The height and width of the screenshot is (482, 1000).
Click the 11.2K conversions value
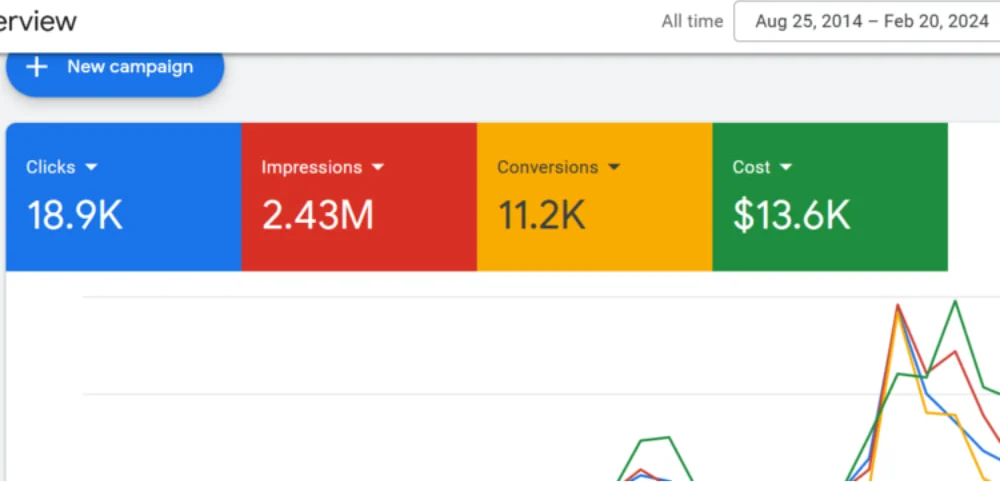pyautogui.click(x=541, y=215)
